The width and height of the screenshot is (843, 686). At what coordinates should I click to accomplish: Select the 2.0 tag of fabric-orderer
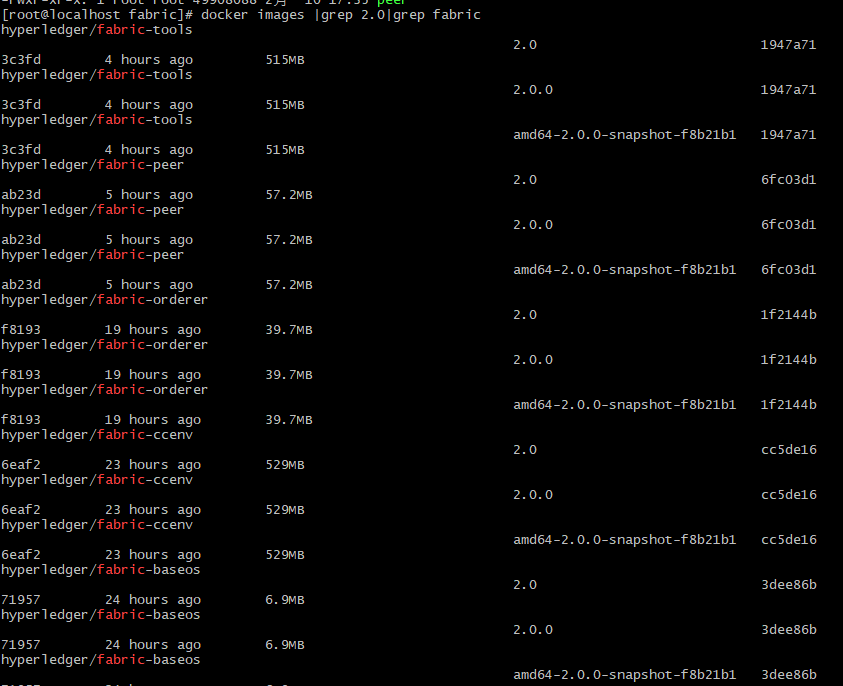point(525,315)
